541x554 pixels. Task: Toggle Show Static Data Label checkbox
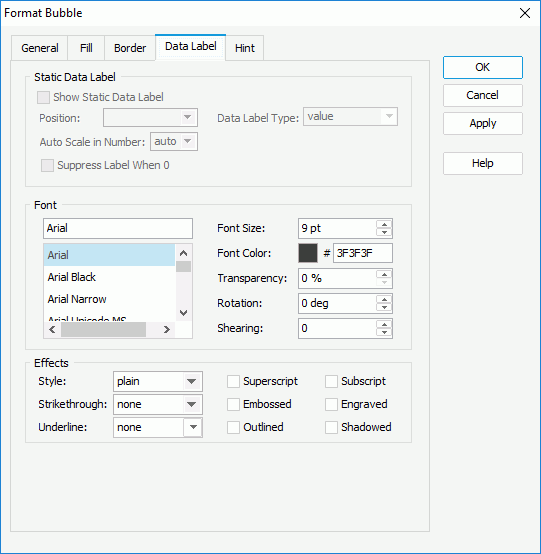(43, 97)
